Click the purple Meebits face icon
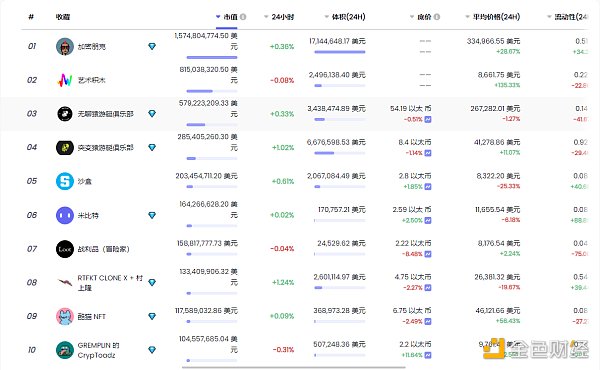 tap(65, 215)
